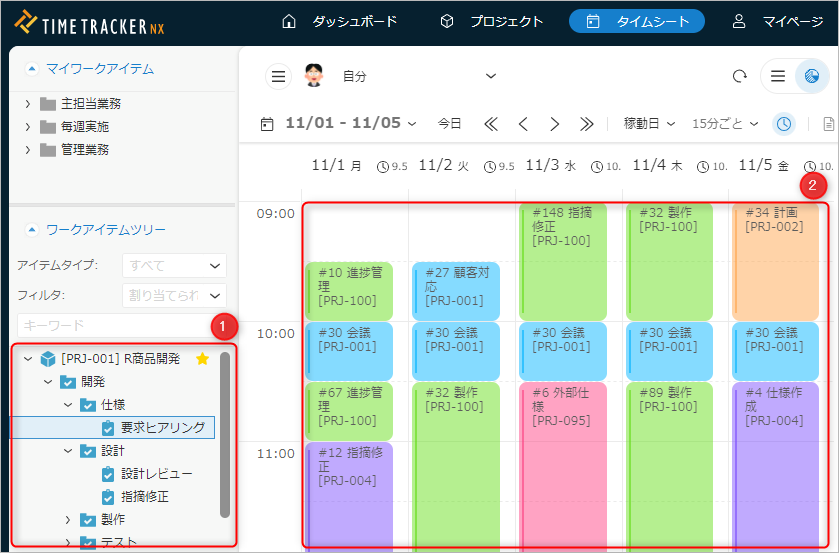
Task: Click the favorite star on PRJ-001 R商品開発
Action: [201, 358]
